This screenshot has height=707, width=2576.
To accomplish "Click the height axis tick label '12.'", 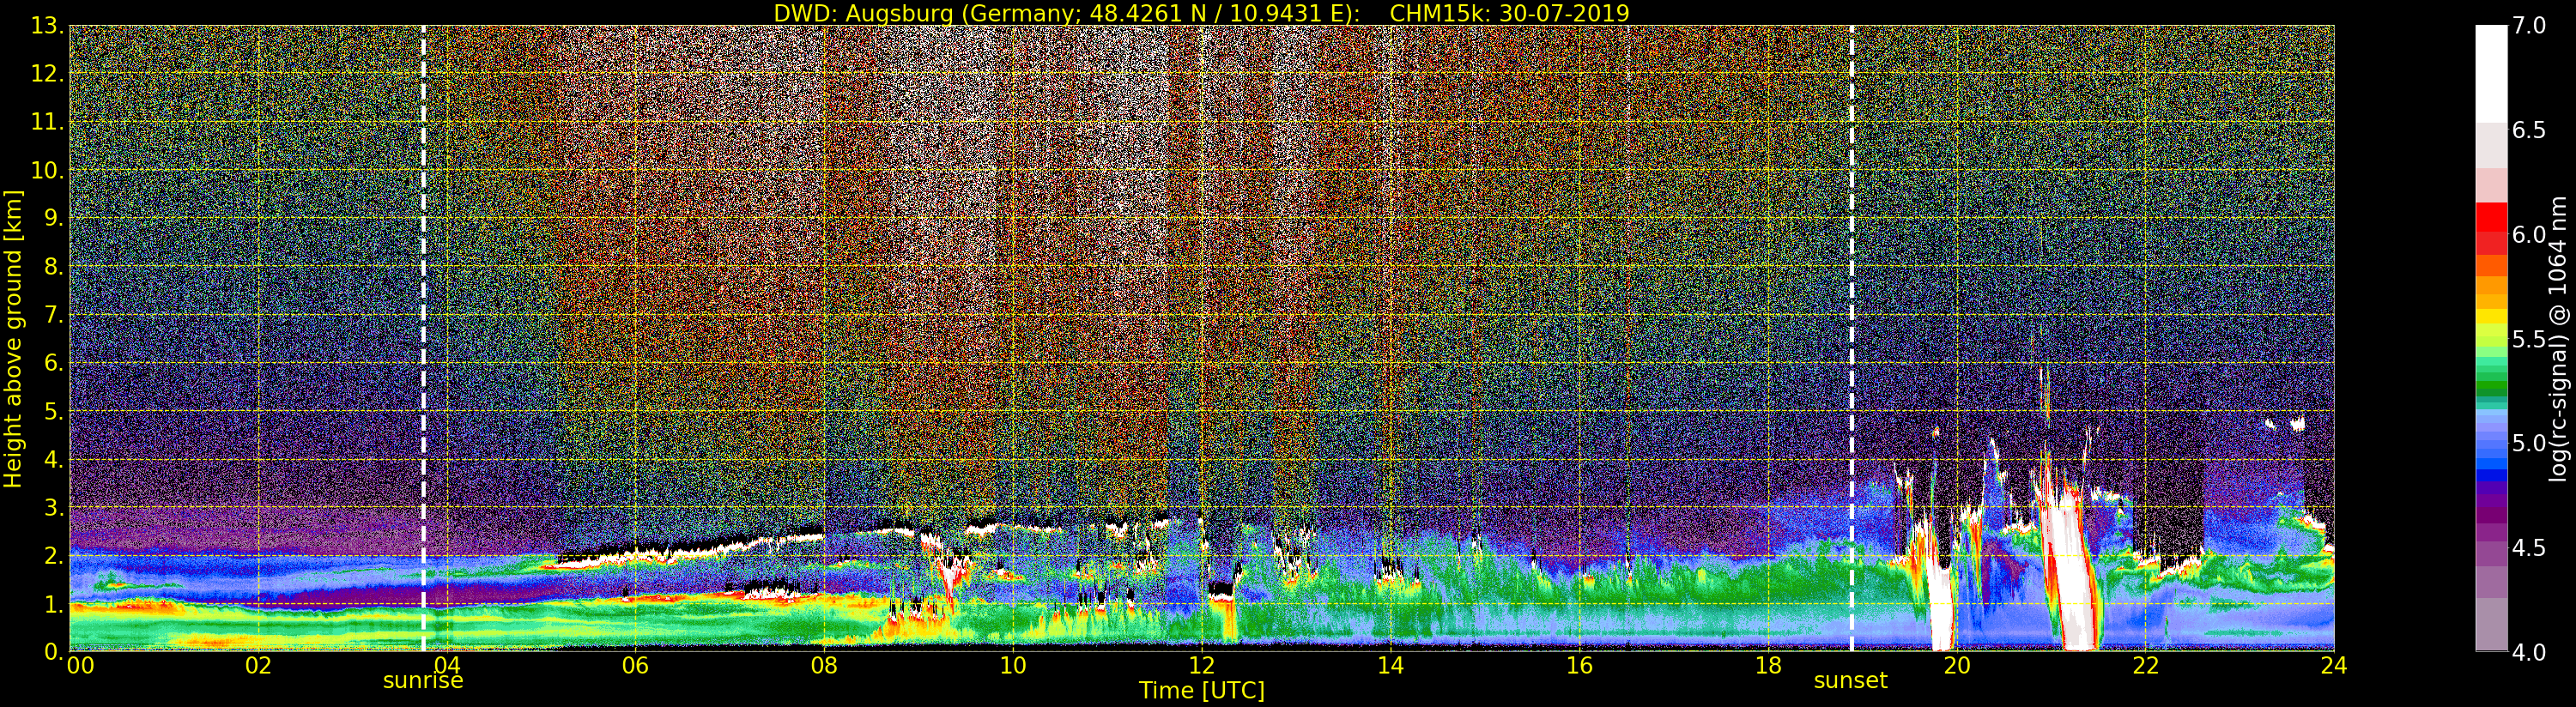I will [47, 74].
